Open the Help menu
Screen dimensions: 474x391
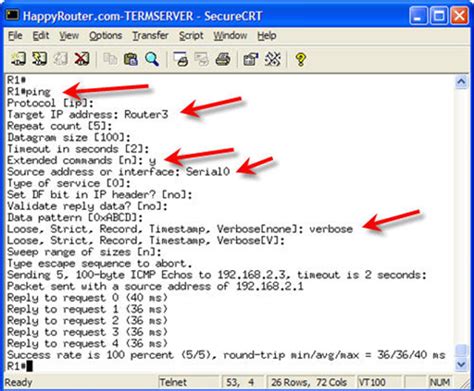point(267,36)
